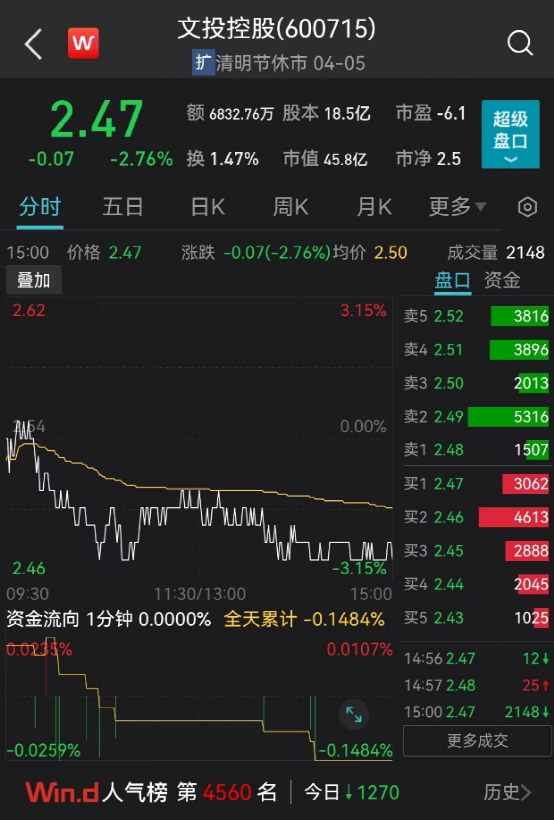The image size is (554, 820).
Task: Select buy level 买1 2.47 row
Action: [x=476, y=484]
